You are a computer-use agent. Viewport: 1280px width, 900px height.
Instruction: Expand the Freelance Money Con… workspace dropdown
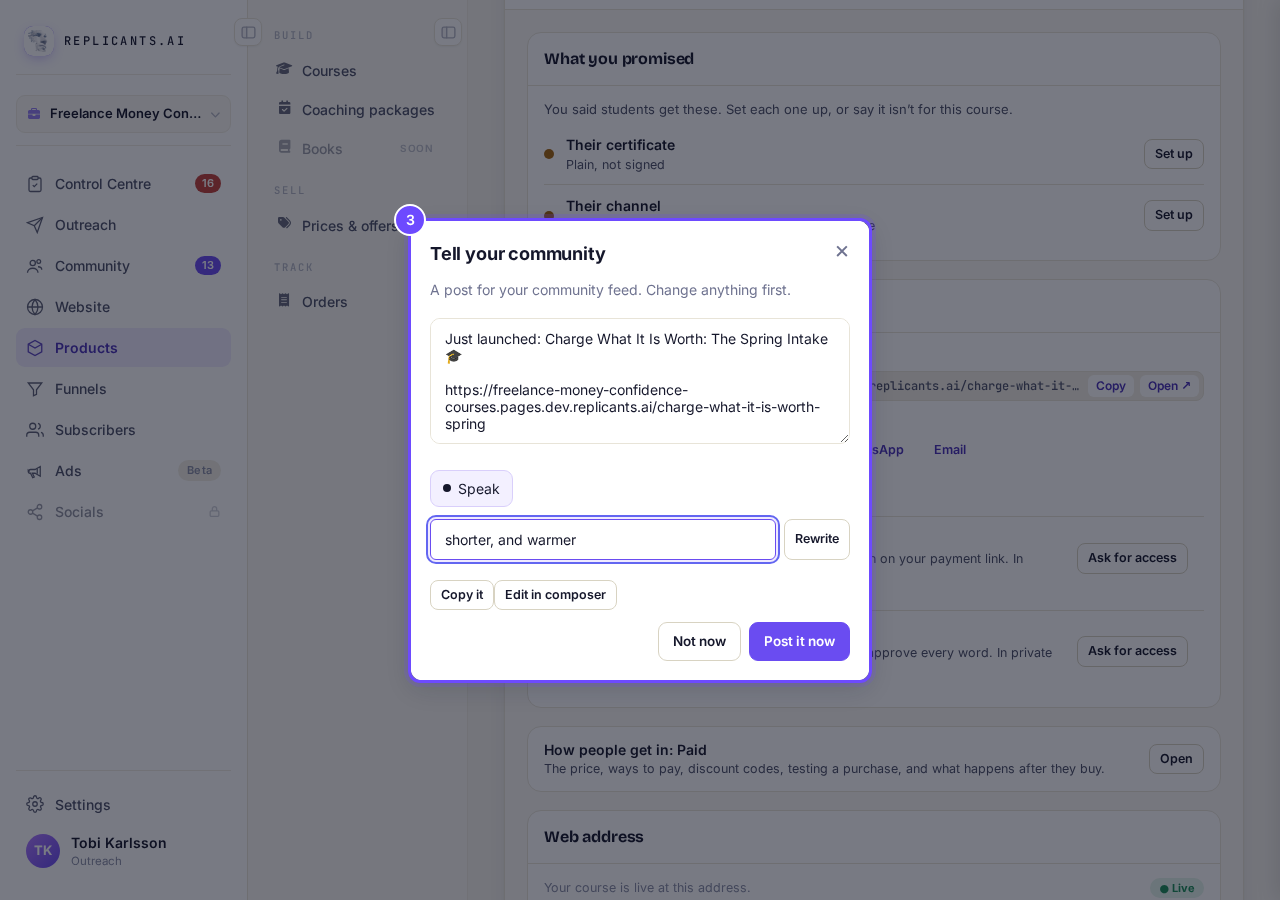[x=123, y=114]
